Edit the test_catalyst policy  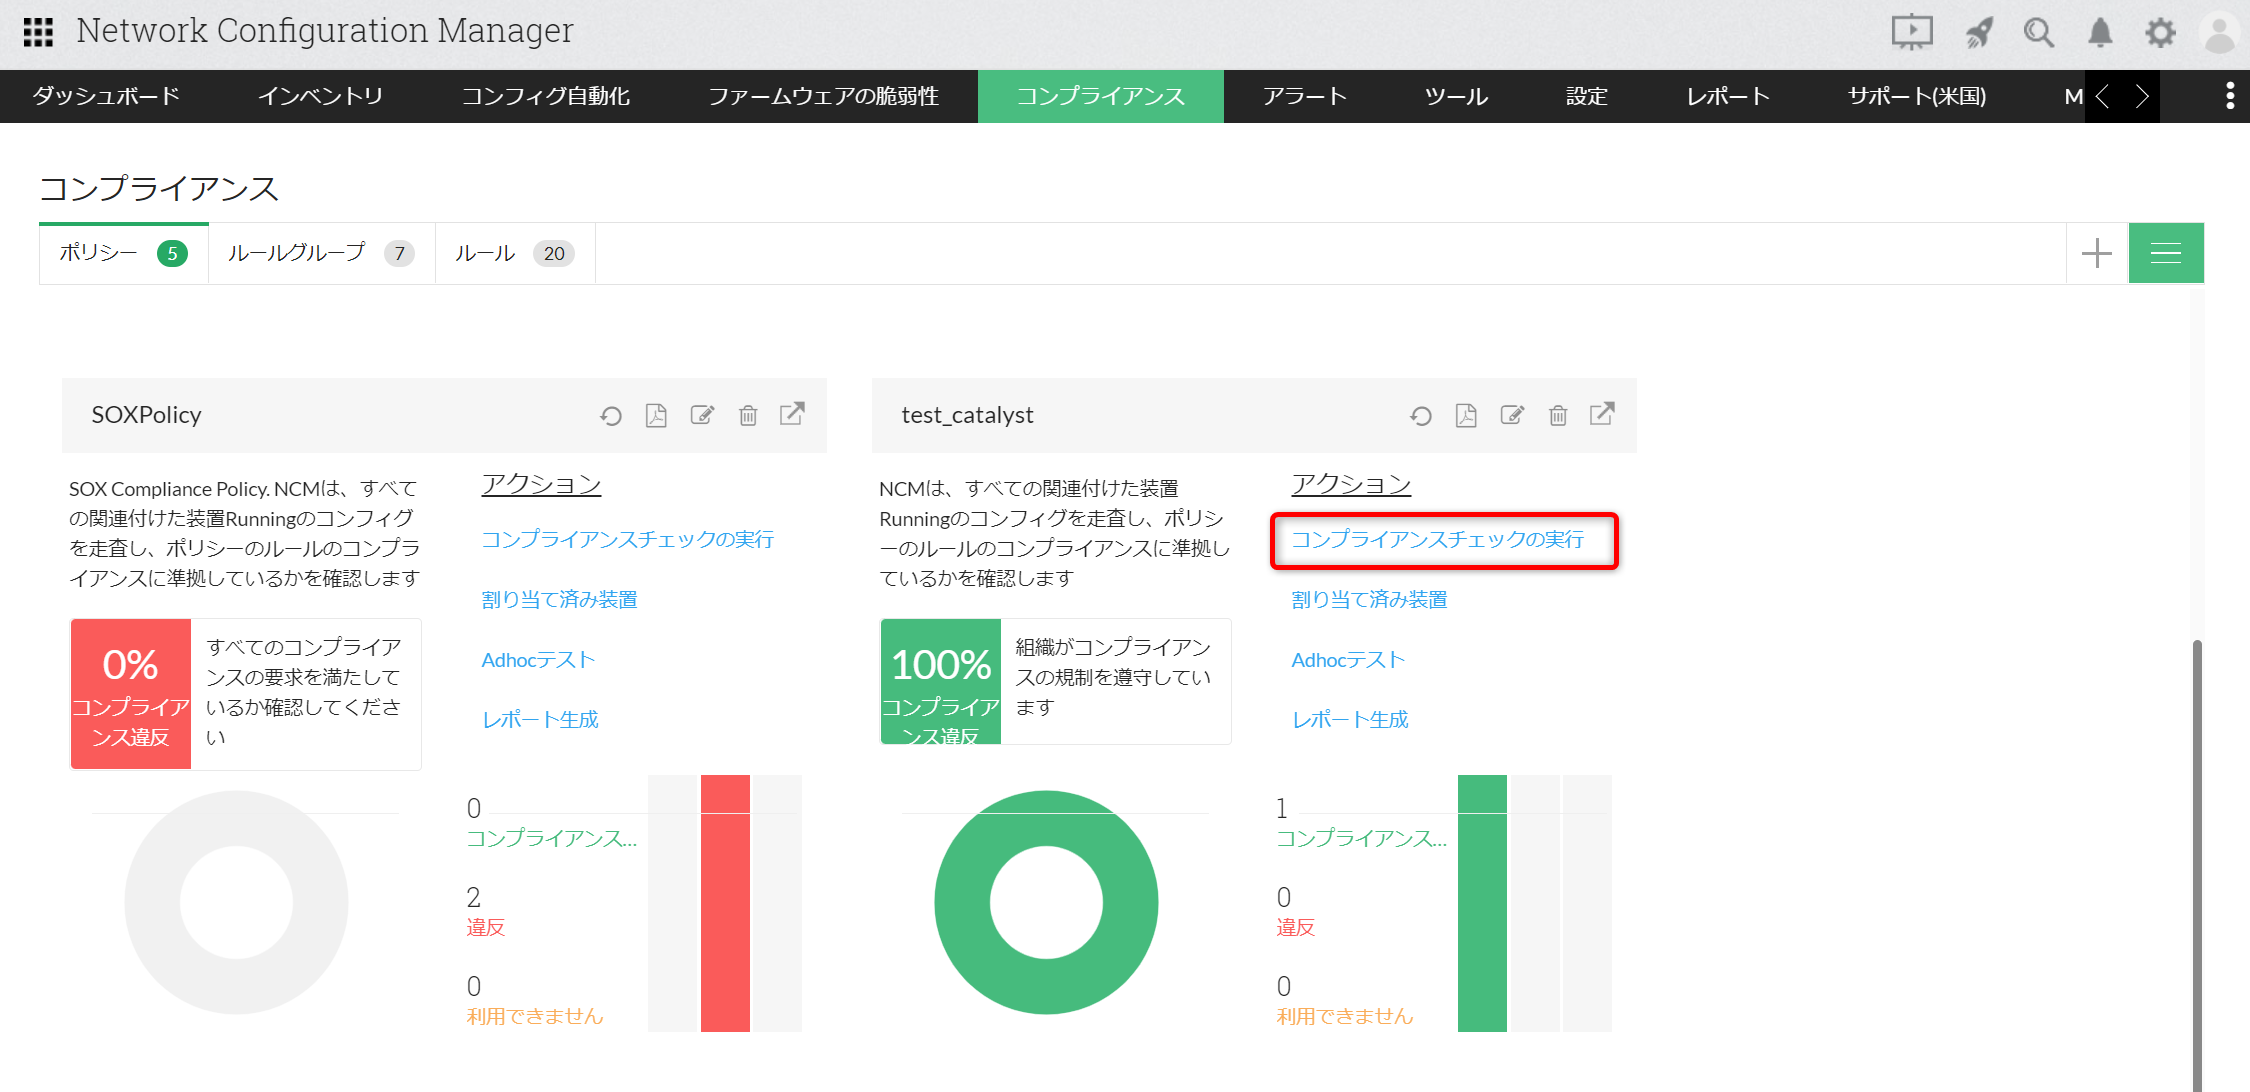1512,416
